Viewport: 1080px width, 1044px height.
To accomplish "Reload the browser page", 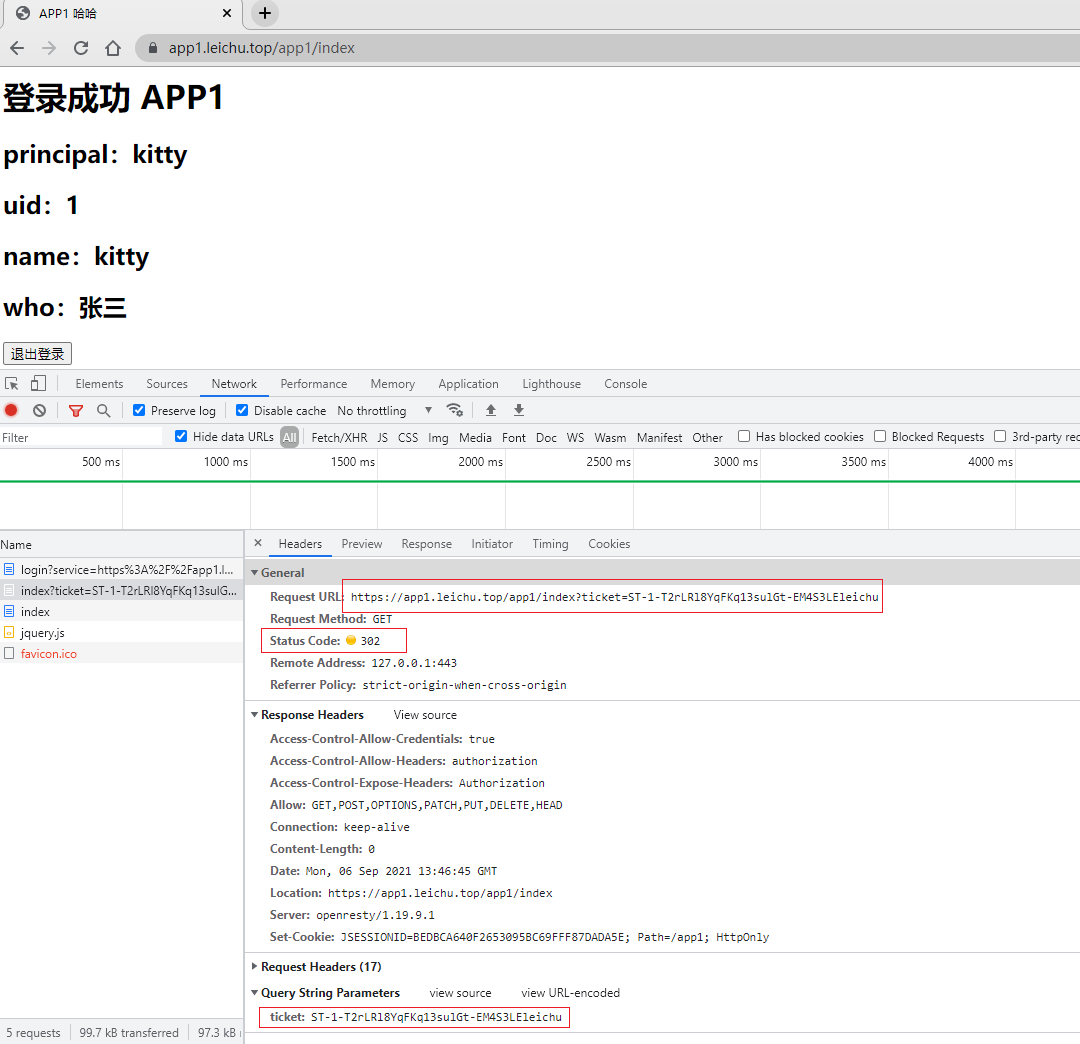I will click(81, 48).
